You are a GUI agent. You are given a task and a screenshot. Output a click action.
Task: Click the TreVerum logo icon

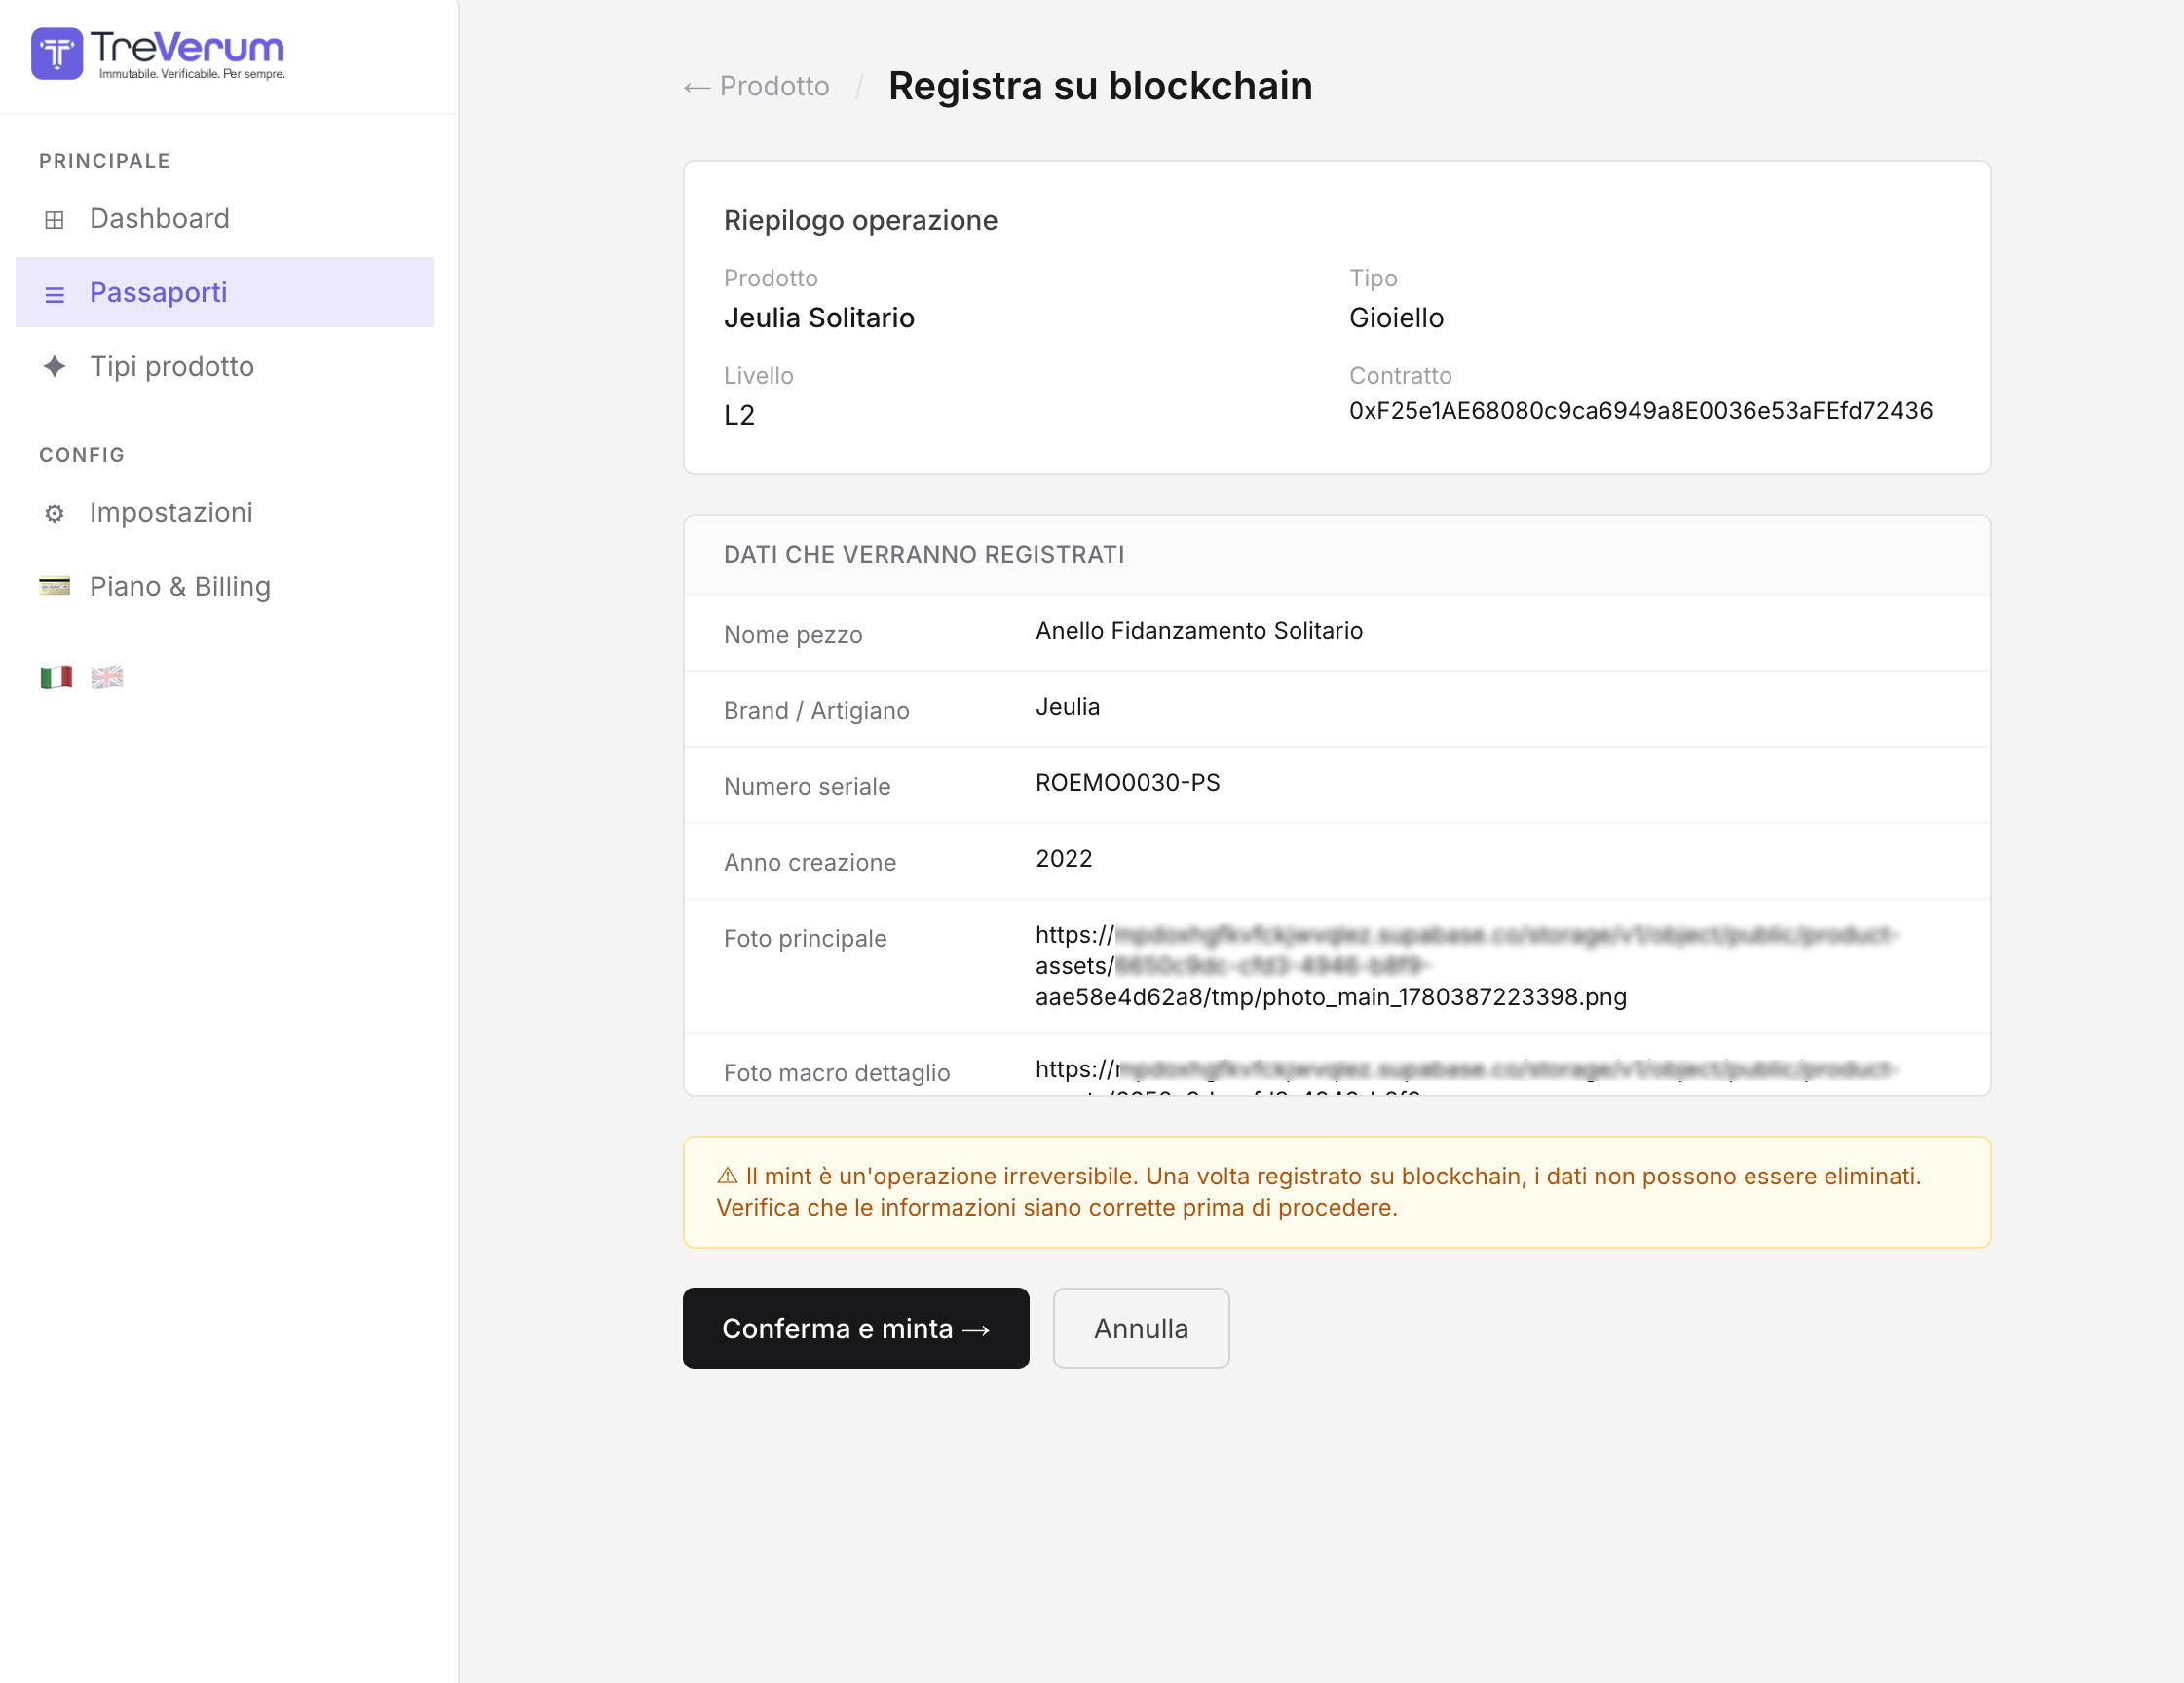click(x=57, y=53)
